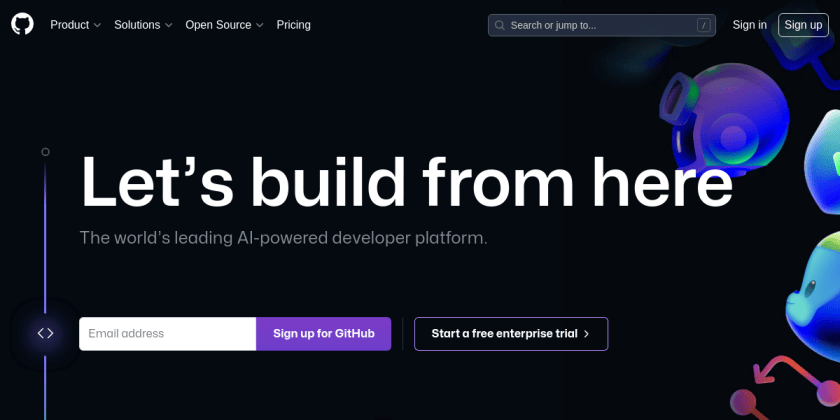Open the Sign in link

tap(749, 25)
